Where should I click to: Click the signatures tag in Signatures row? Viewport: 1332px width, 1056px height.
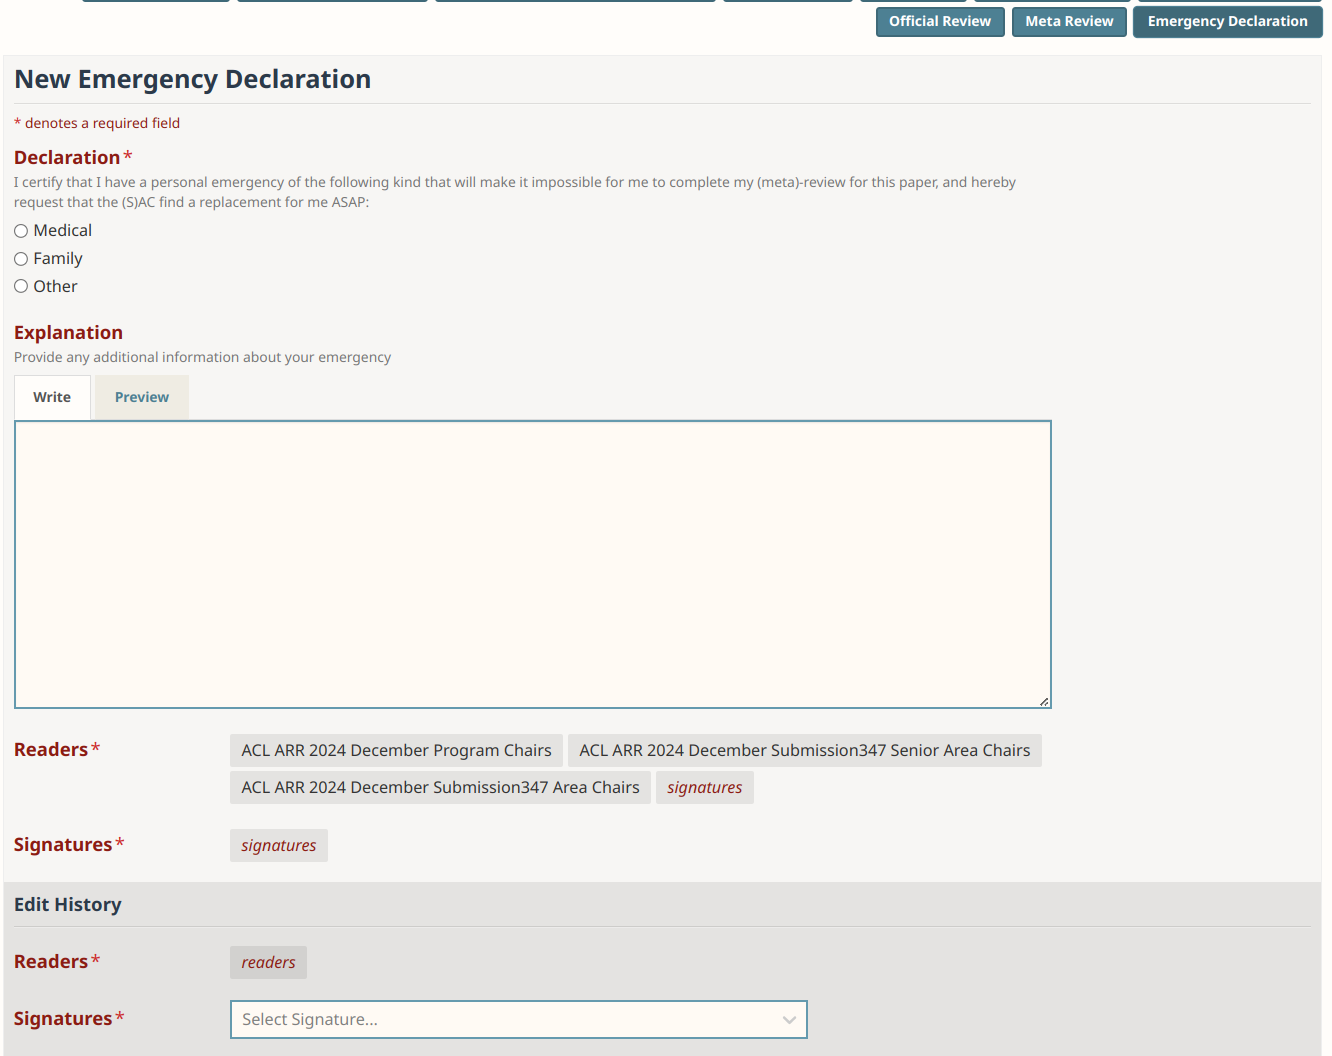[279, 846]
